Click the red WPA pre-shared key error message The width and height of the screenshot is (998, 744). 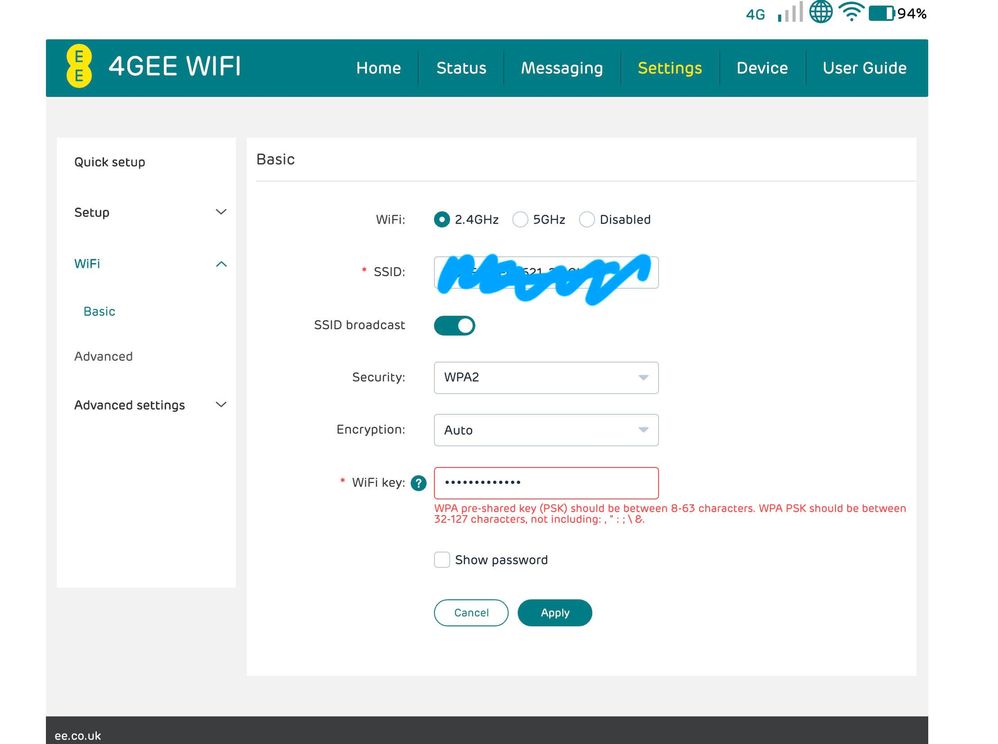tap(670, 514)
